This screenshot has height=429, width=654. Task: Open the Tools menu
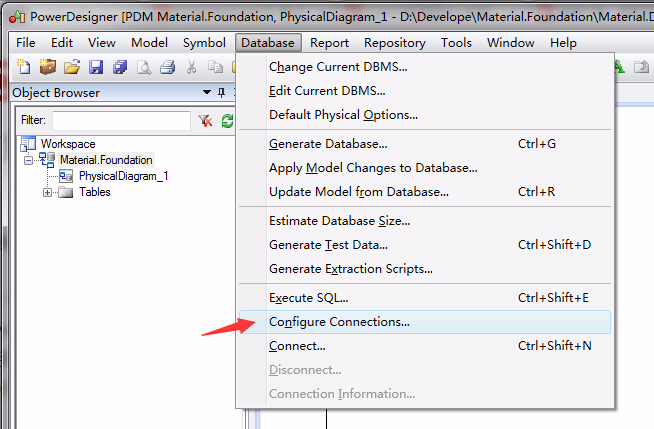coord(456,43)
